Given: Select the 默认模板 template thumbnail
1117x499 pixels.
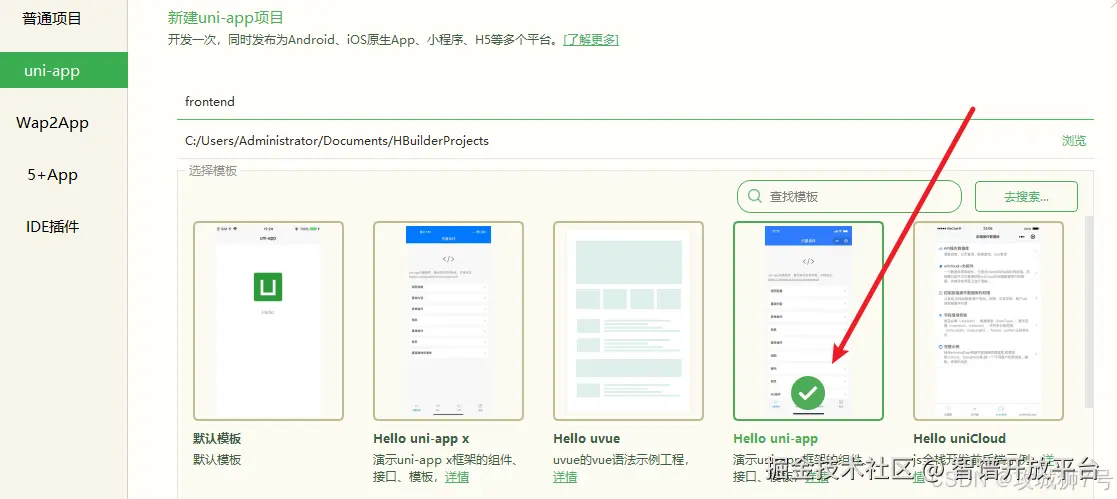Looking at the screenshot, I should [x=269, y=321].
